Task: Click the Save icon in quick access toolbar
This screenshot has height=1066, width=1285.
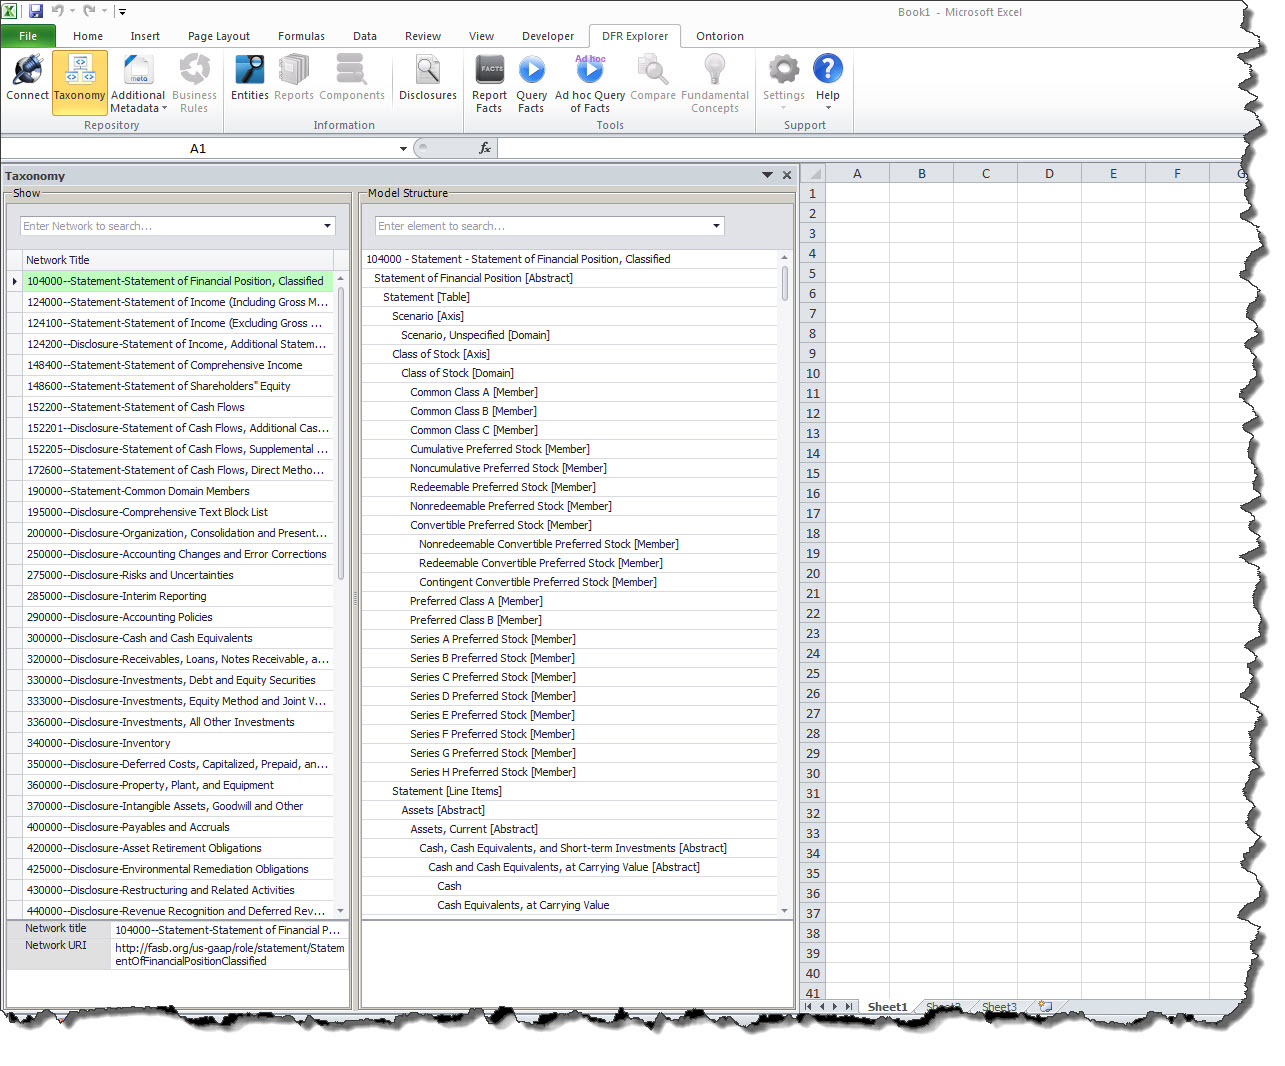Action: point(36,11)
